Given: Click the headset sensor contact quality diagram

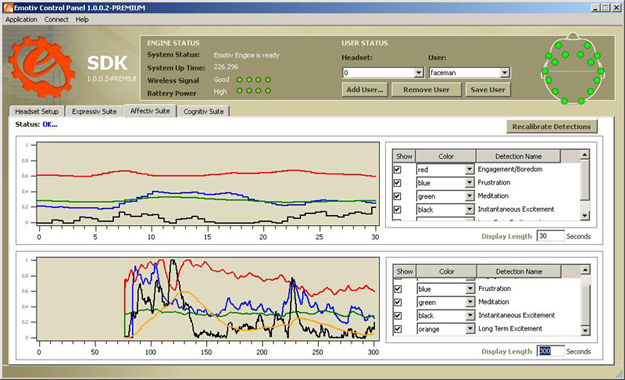Looking at the screenshot, I should (572, 69).
